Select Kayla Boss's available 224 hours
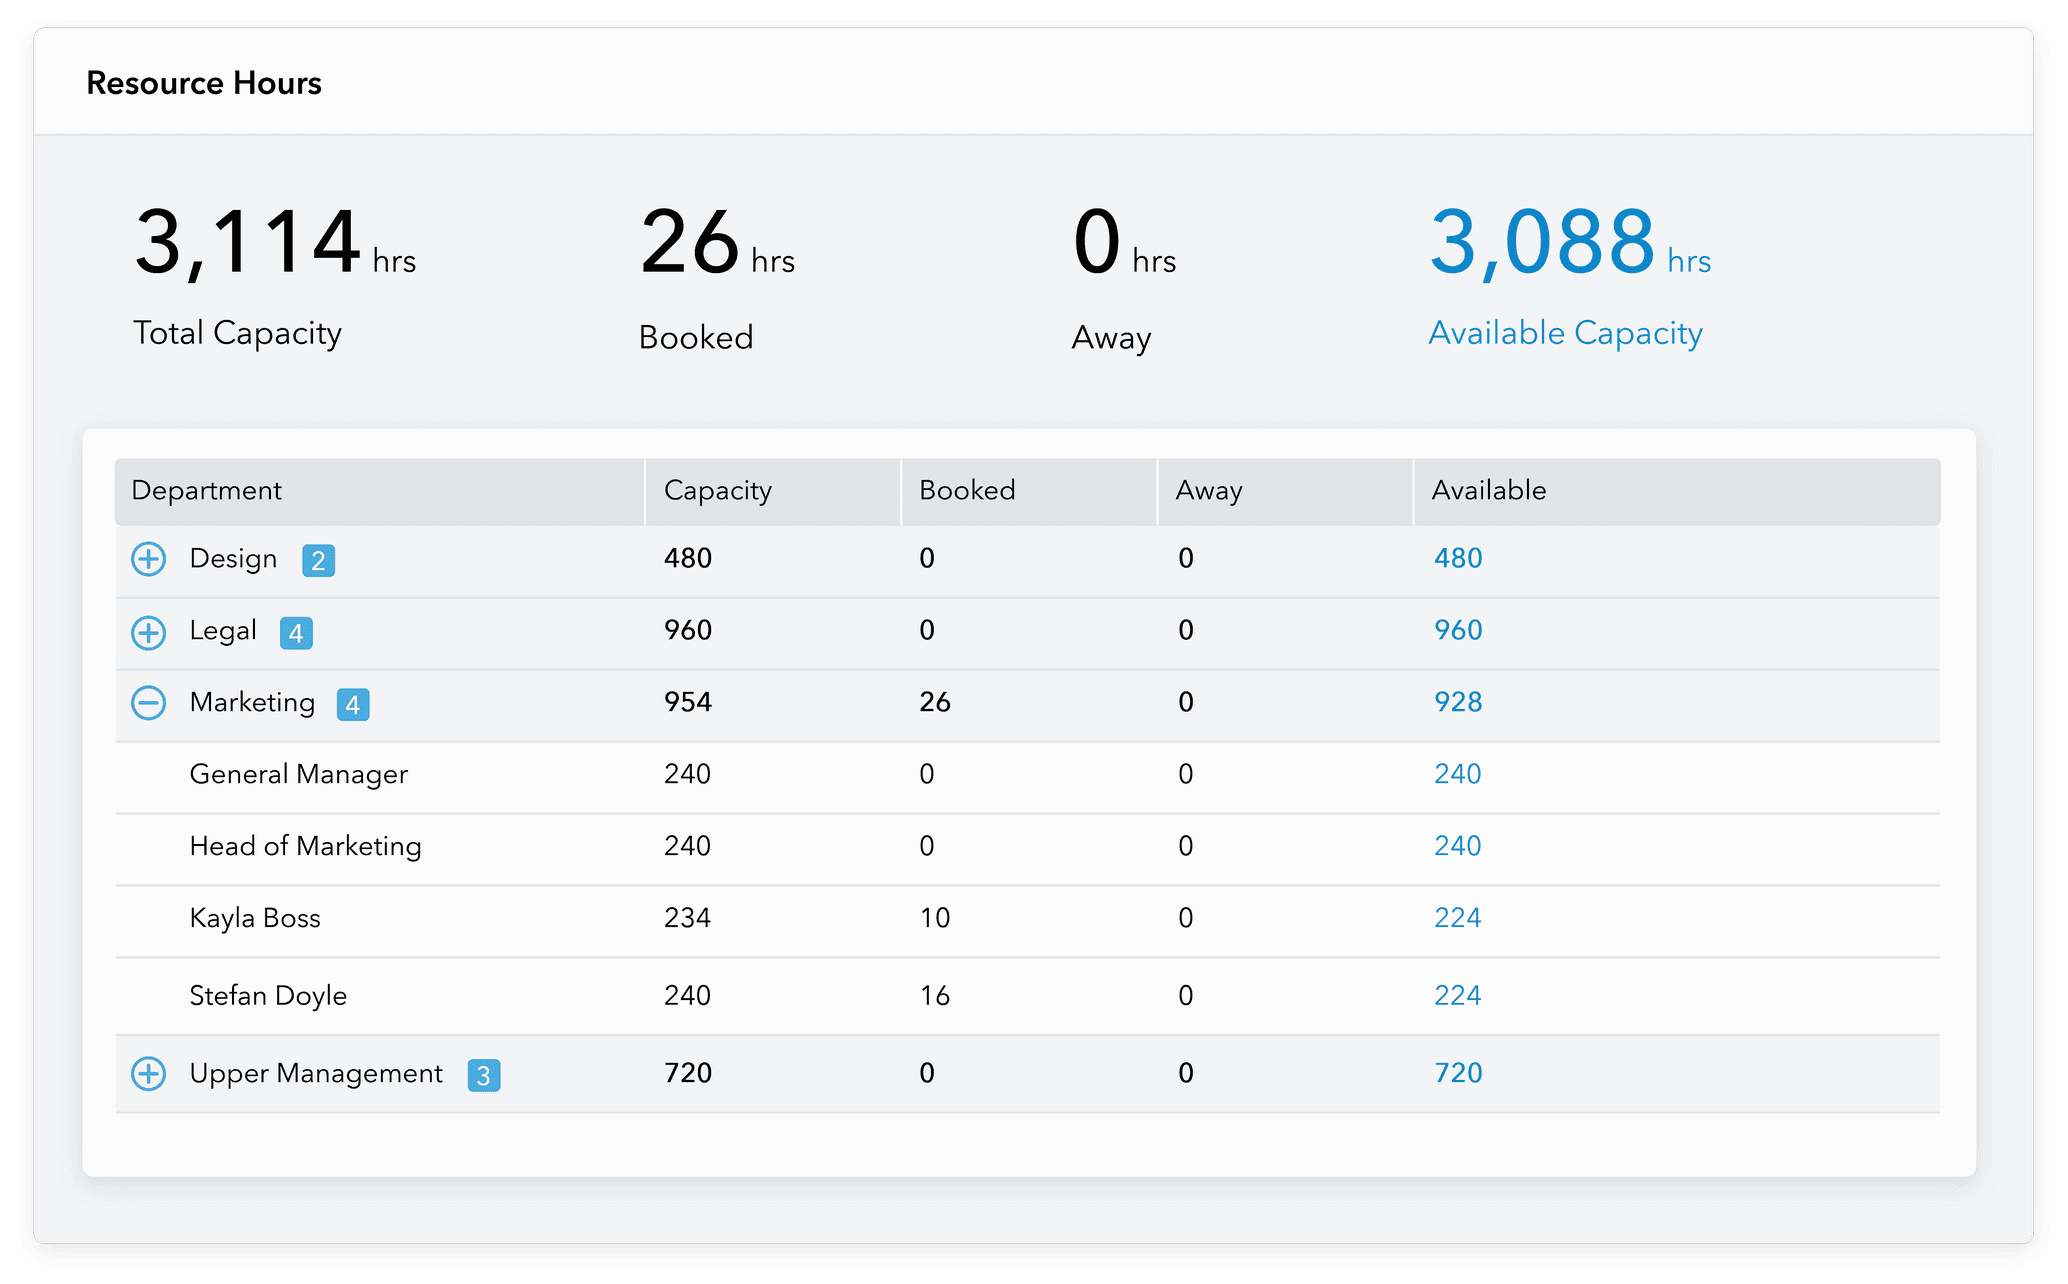The image size is (2068, 1284). [x=1458, y=917]
